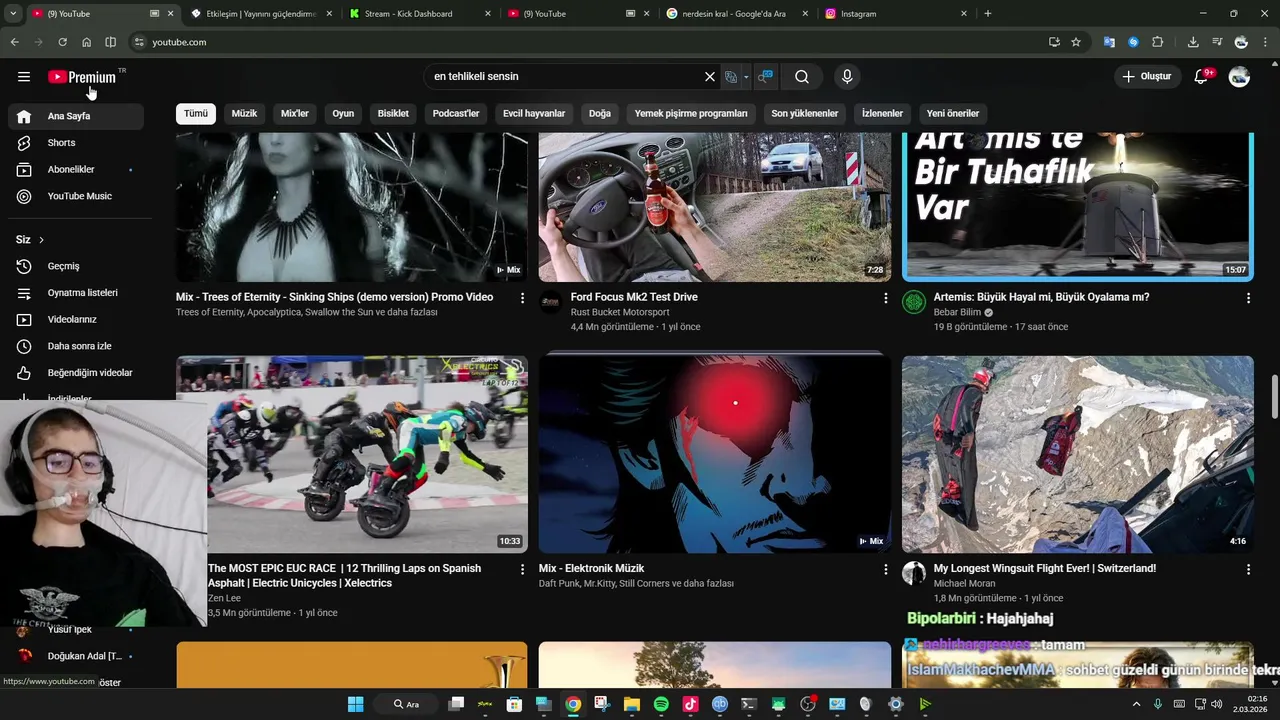This screenshot has width=1280, height=720.
Task: Open File Explorer from the taskbar
Action: (632, 704)
